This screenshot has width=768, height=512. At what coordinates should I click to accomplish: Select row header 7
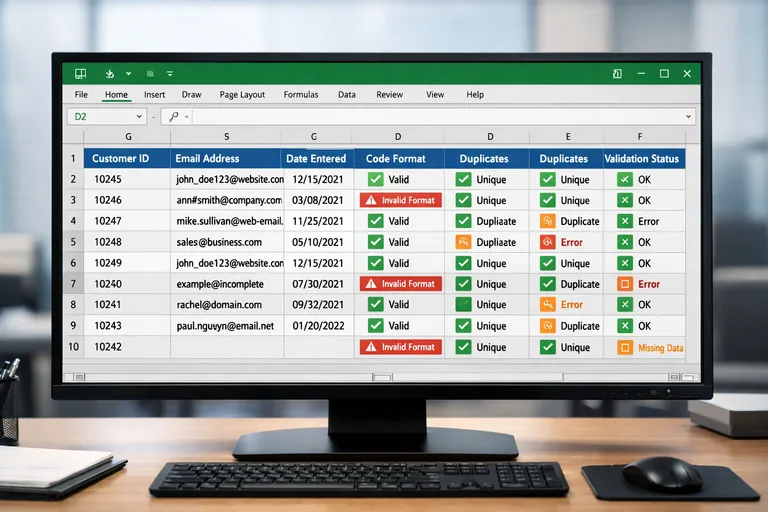tap(73, 284)
